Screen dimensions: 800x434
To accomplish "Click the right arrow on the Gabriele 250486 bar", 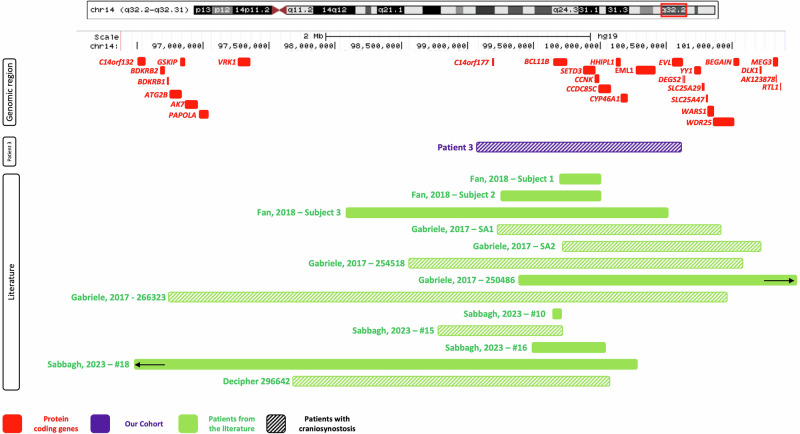I will click(x=777, y=281).
